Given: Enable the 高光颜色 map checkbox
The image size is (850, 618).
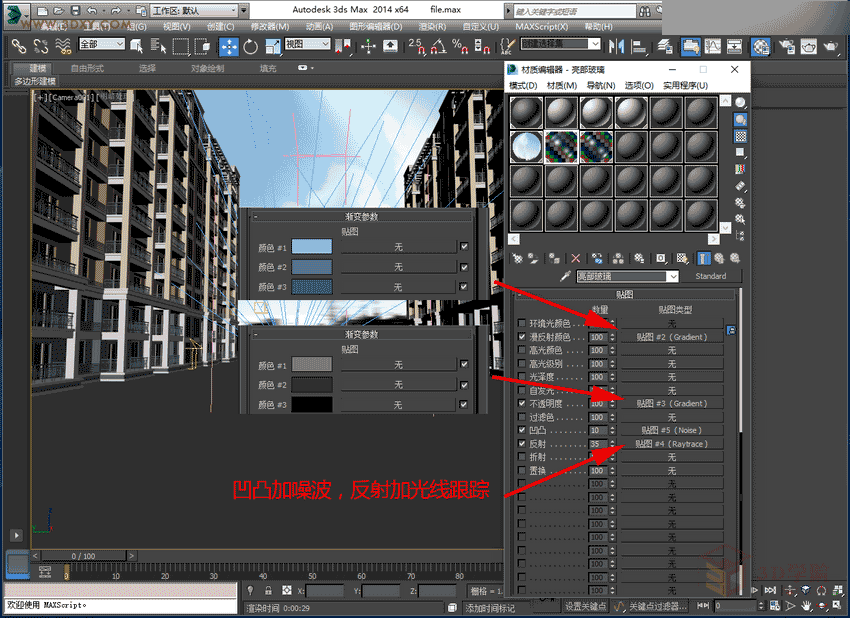Looking at the screenshot, I should click(x=521, y=350).
